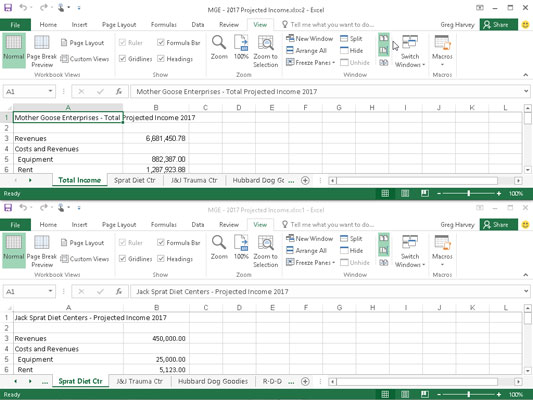Click Zoom to Selection in bottom window

click(265, 250)
